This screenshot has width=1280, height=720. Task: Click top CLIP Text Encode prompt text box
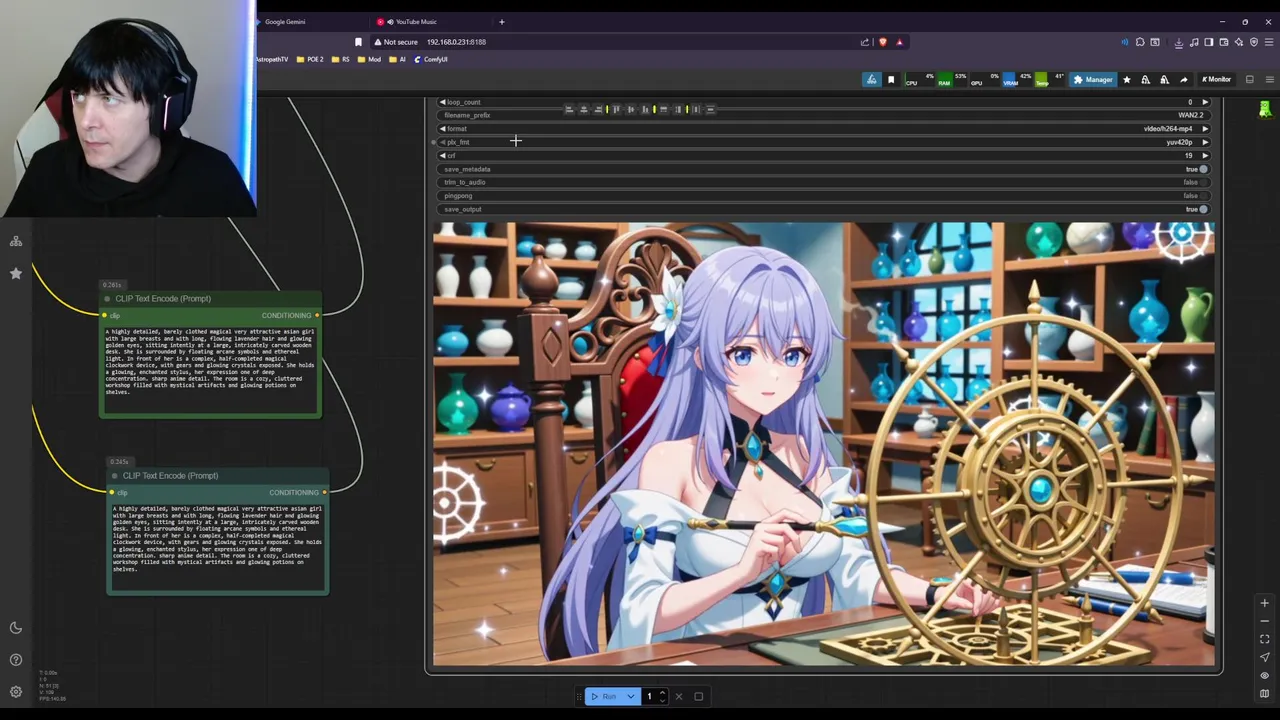[x=210, y=368]
